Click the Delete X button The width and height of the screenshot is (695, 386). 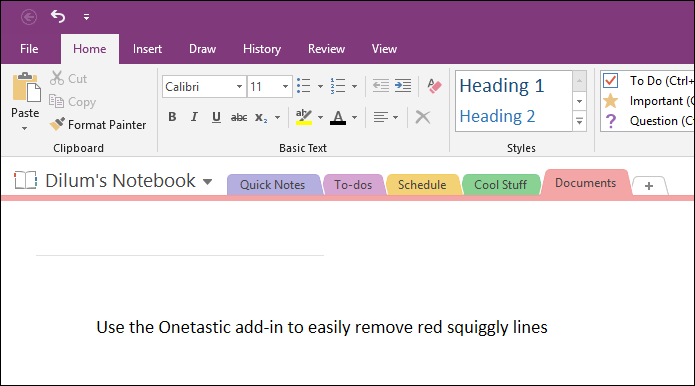[x=423, y=117]
